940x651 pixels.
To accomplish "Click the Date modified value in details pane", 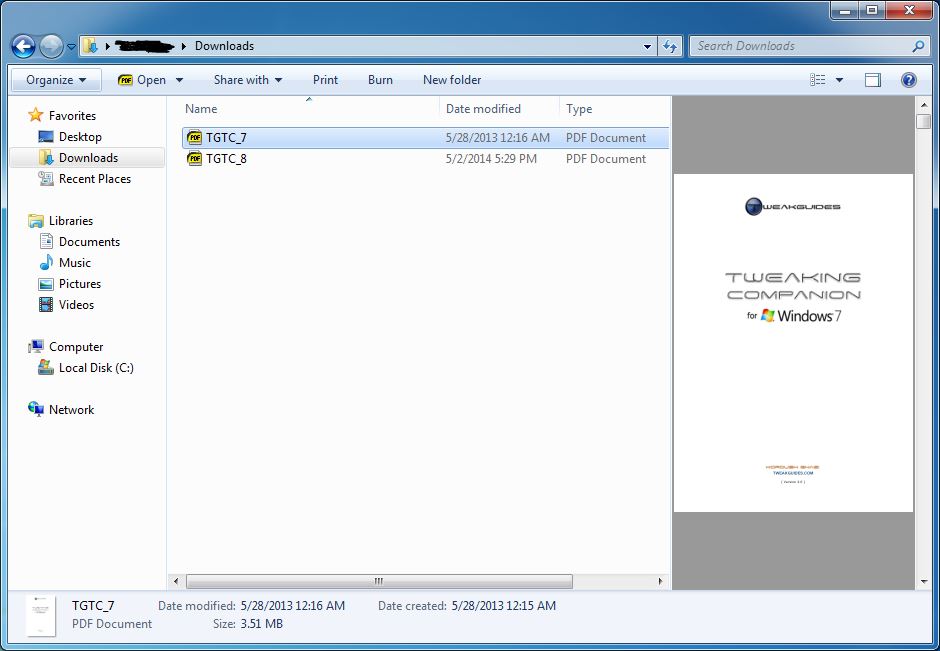I will pyautogui.click(x=293, y=605).
